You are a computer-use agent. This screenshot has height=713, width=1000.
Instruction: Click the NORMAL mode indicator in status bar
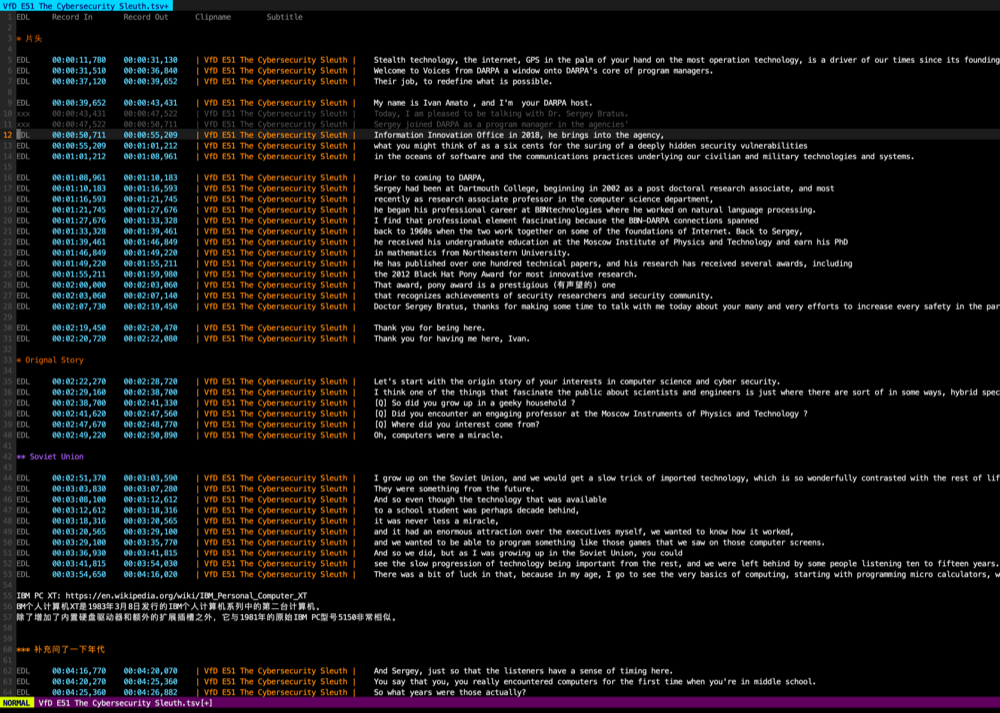click(x=17, y=703)
